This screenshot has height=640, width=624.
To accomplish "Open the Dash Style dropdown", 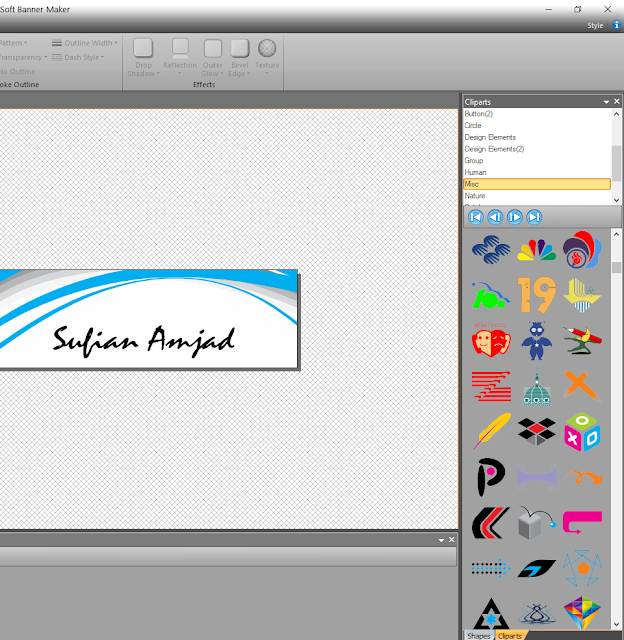I will pyautogui.click(x=78, y=57).
